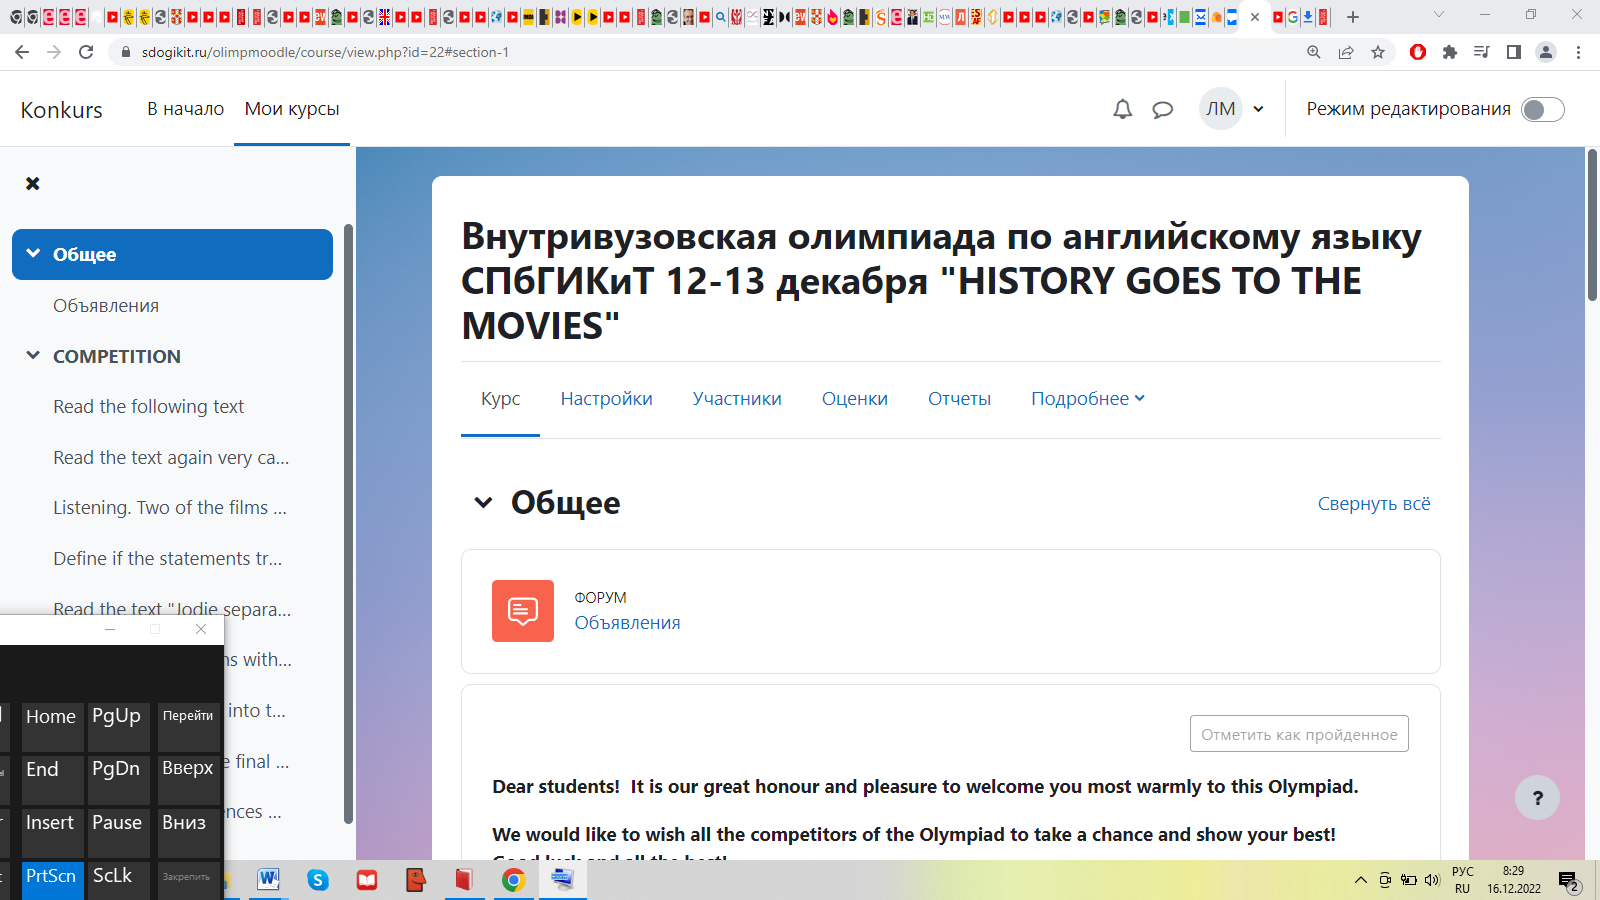This screenshot has height=900, width=1600.
Task: Reload the page
Action: click(86, 52)
